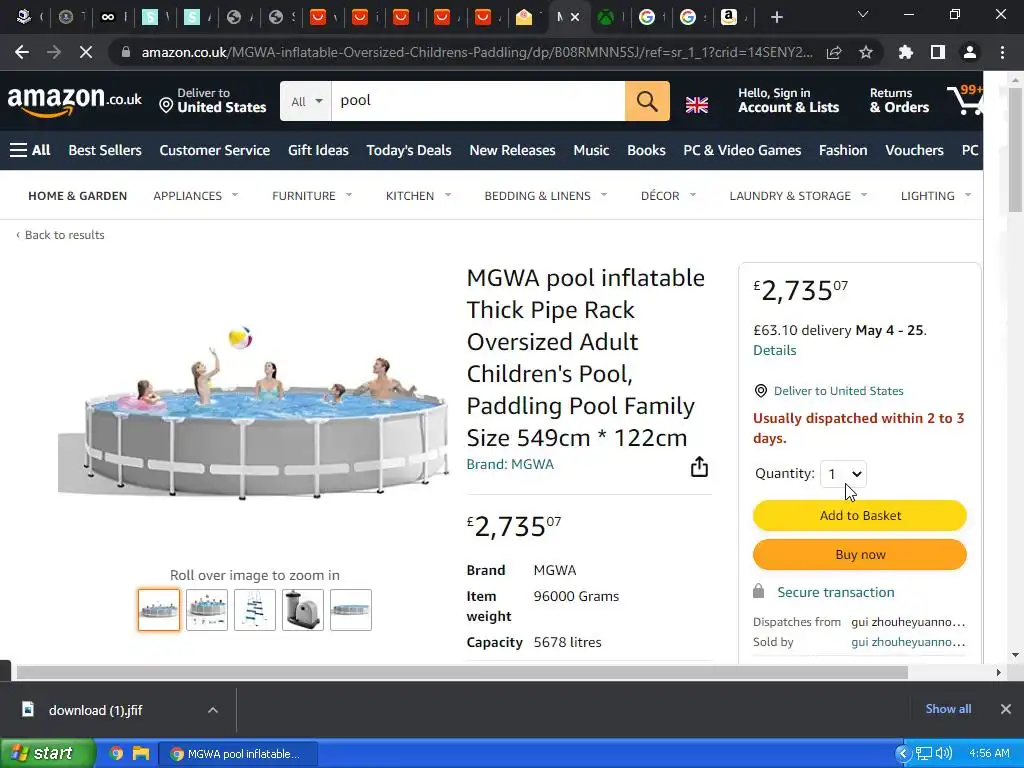The width and height of the screenshot is (1024, 768).
Task: Open Hello, Sign in Account & Lists
Action: (788, 101)
